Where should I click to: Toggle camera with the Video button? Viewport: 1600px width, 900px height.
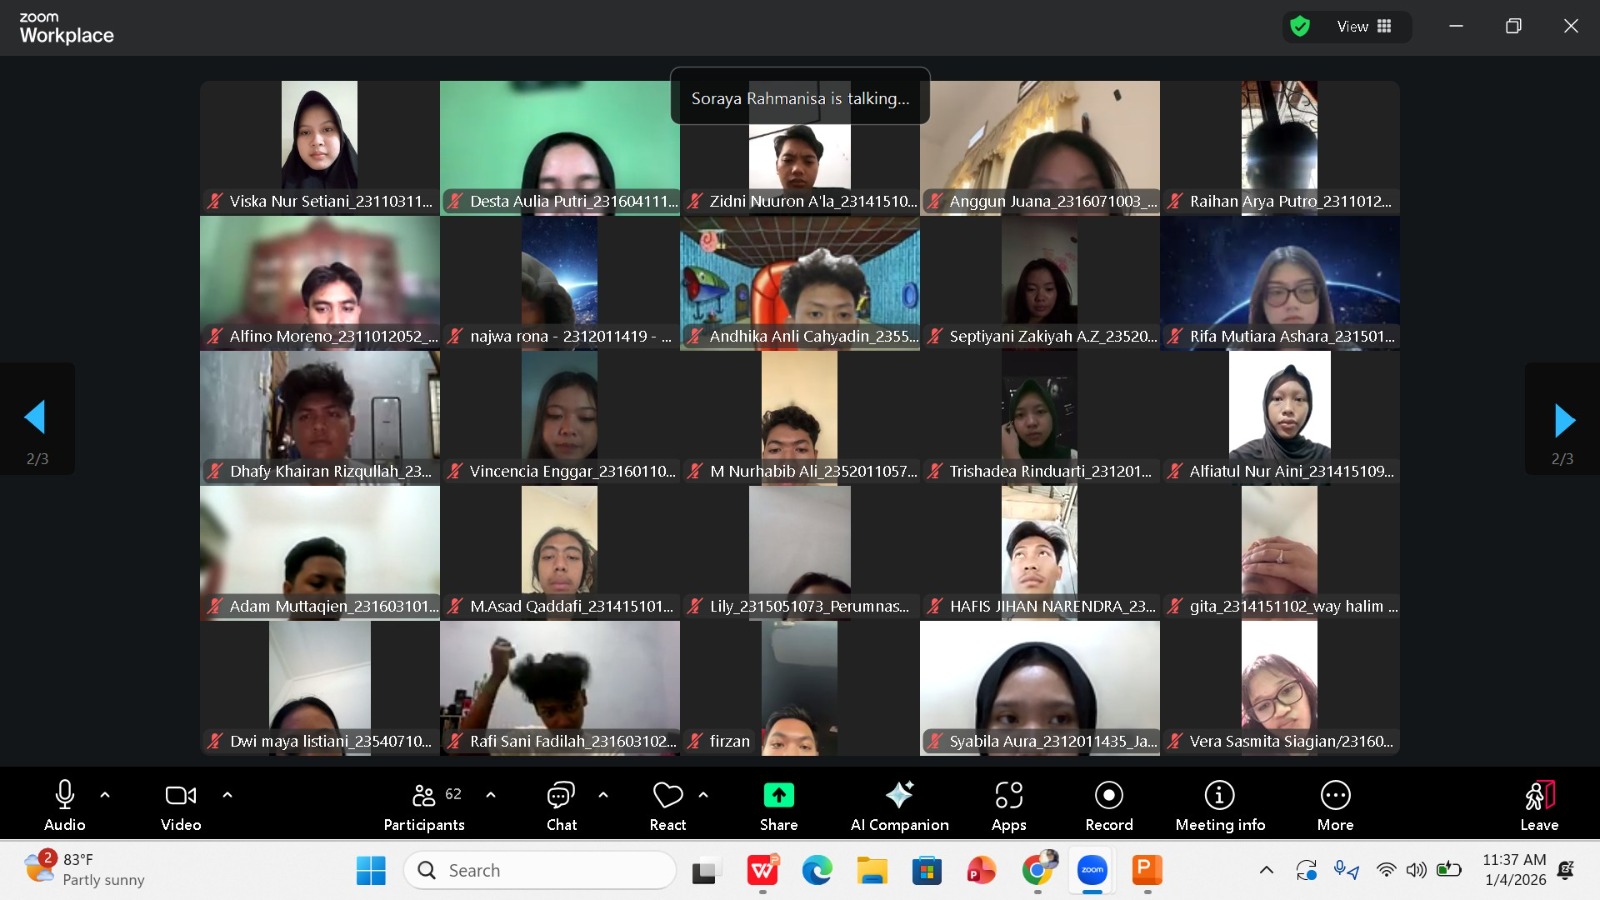pyautogui.click(x=181, y=805)
